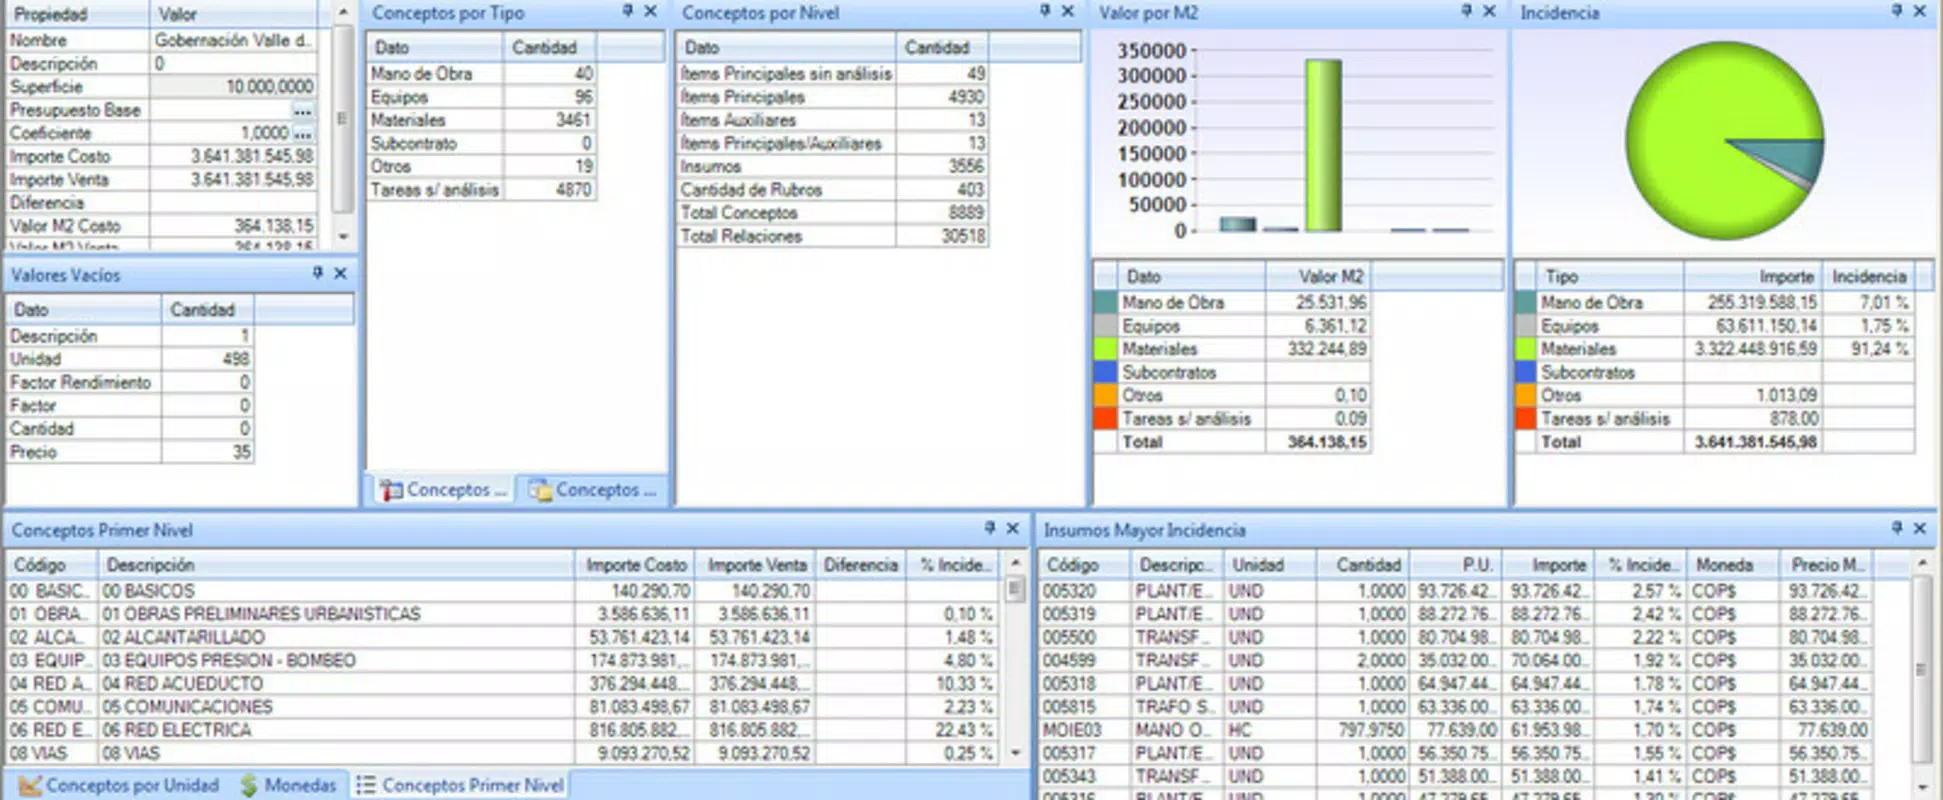Sort by Incidencia column header in Incidencia table
The width and height of the screenshot is (1943, 800).
[1869, 276]
